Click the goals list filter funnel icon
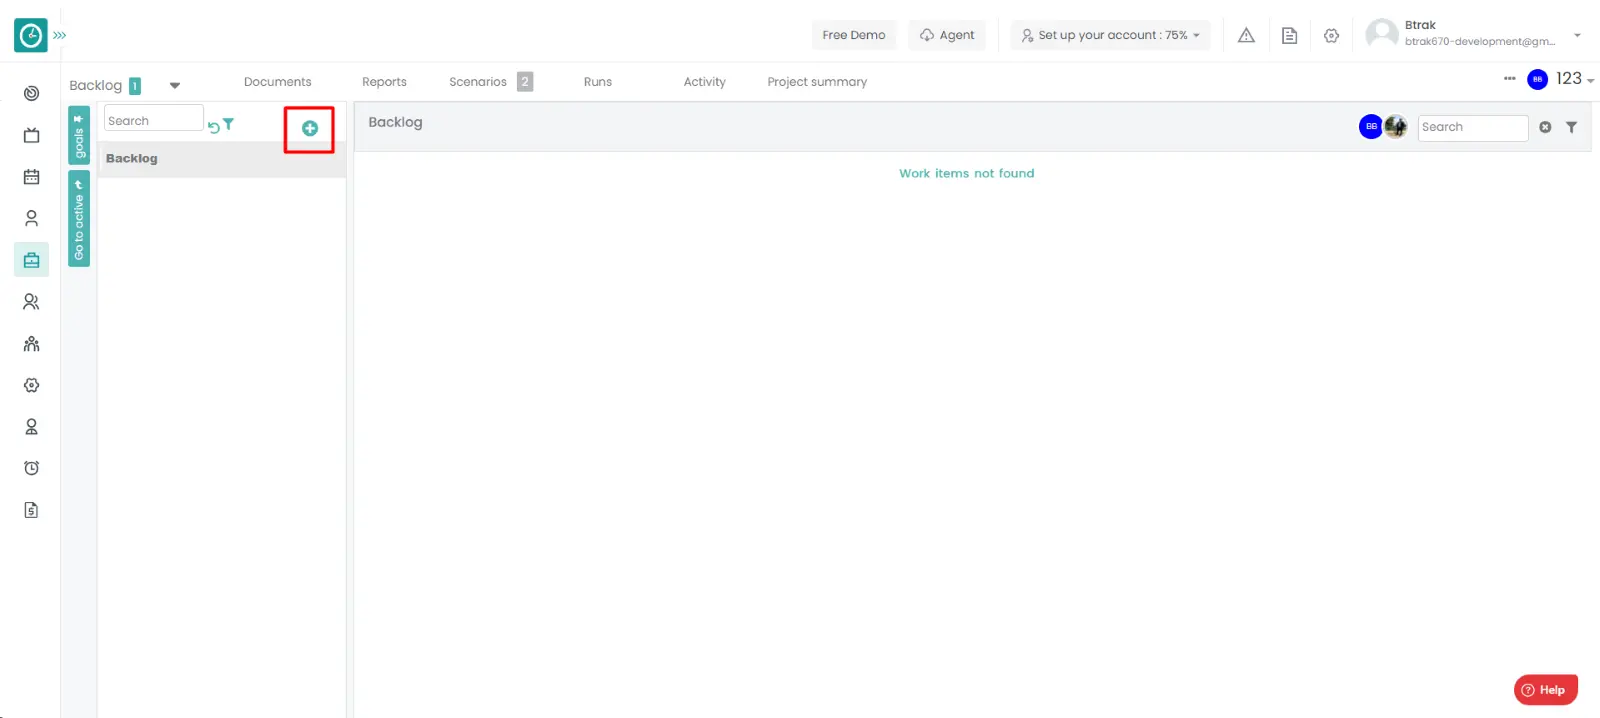 (229, 124)
